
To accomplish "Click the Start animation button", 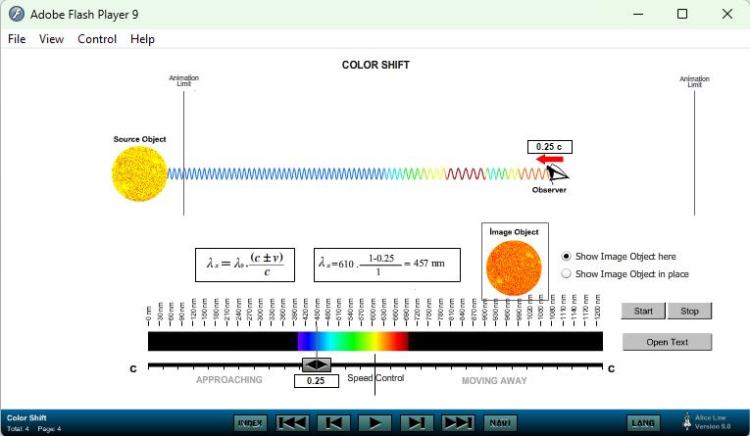I will [x=643, y=311].
